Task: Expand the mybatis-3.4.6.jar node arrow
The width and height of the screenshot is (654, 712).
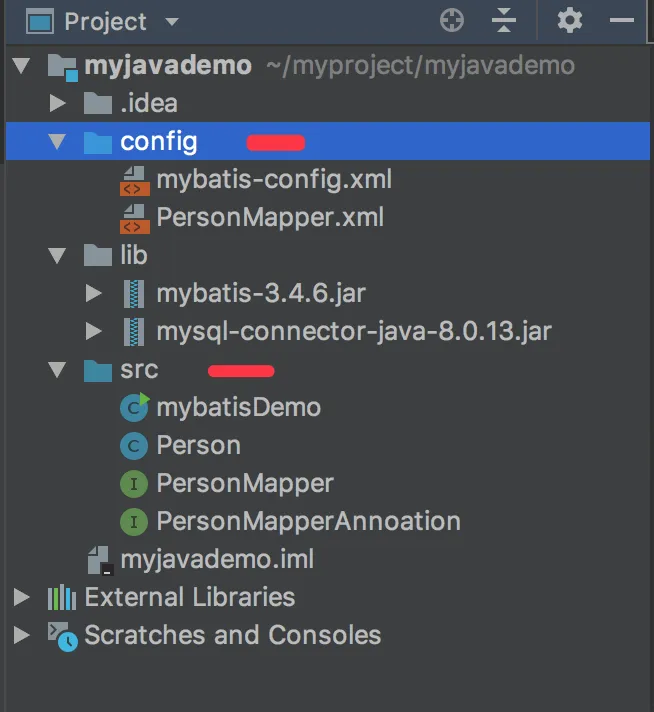Action: pos(94,294)
